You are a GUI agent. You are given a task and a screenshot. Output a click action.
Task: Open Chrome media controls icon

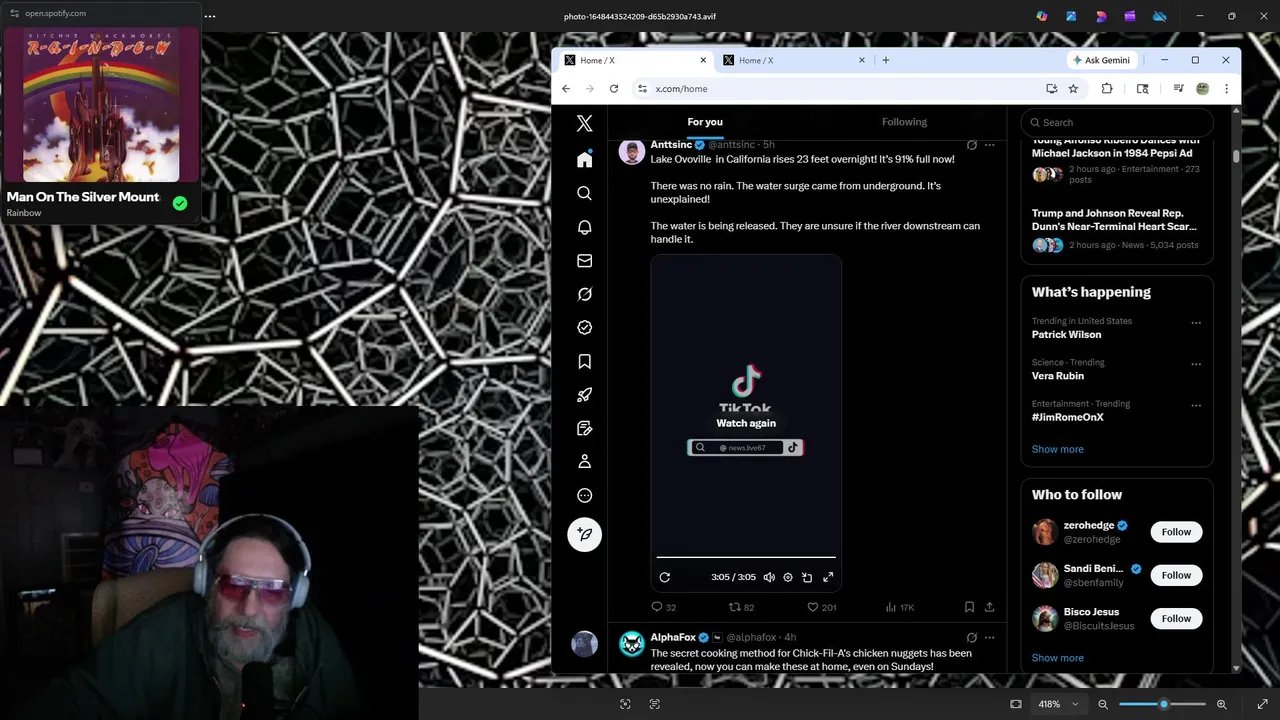[x=1177, y=89]
